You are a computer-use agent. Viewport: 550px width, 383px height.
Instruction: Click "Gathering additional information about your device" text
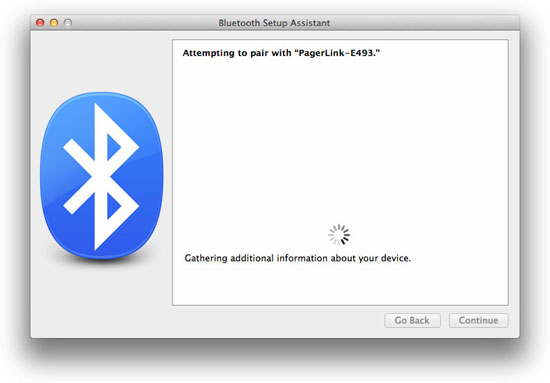pos(297,258)
